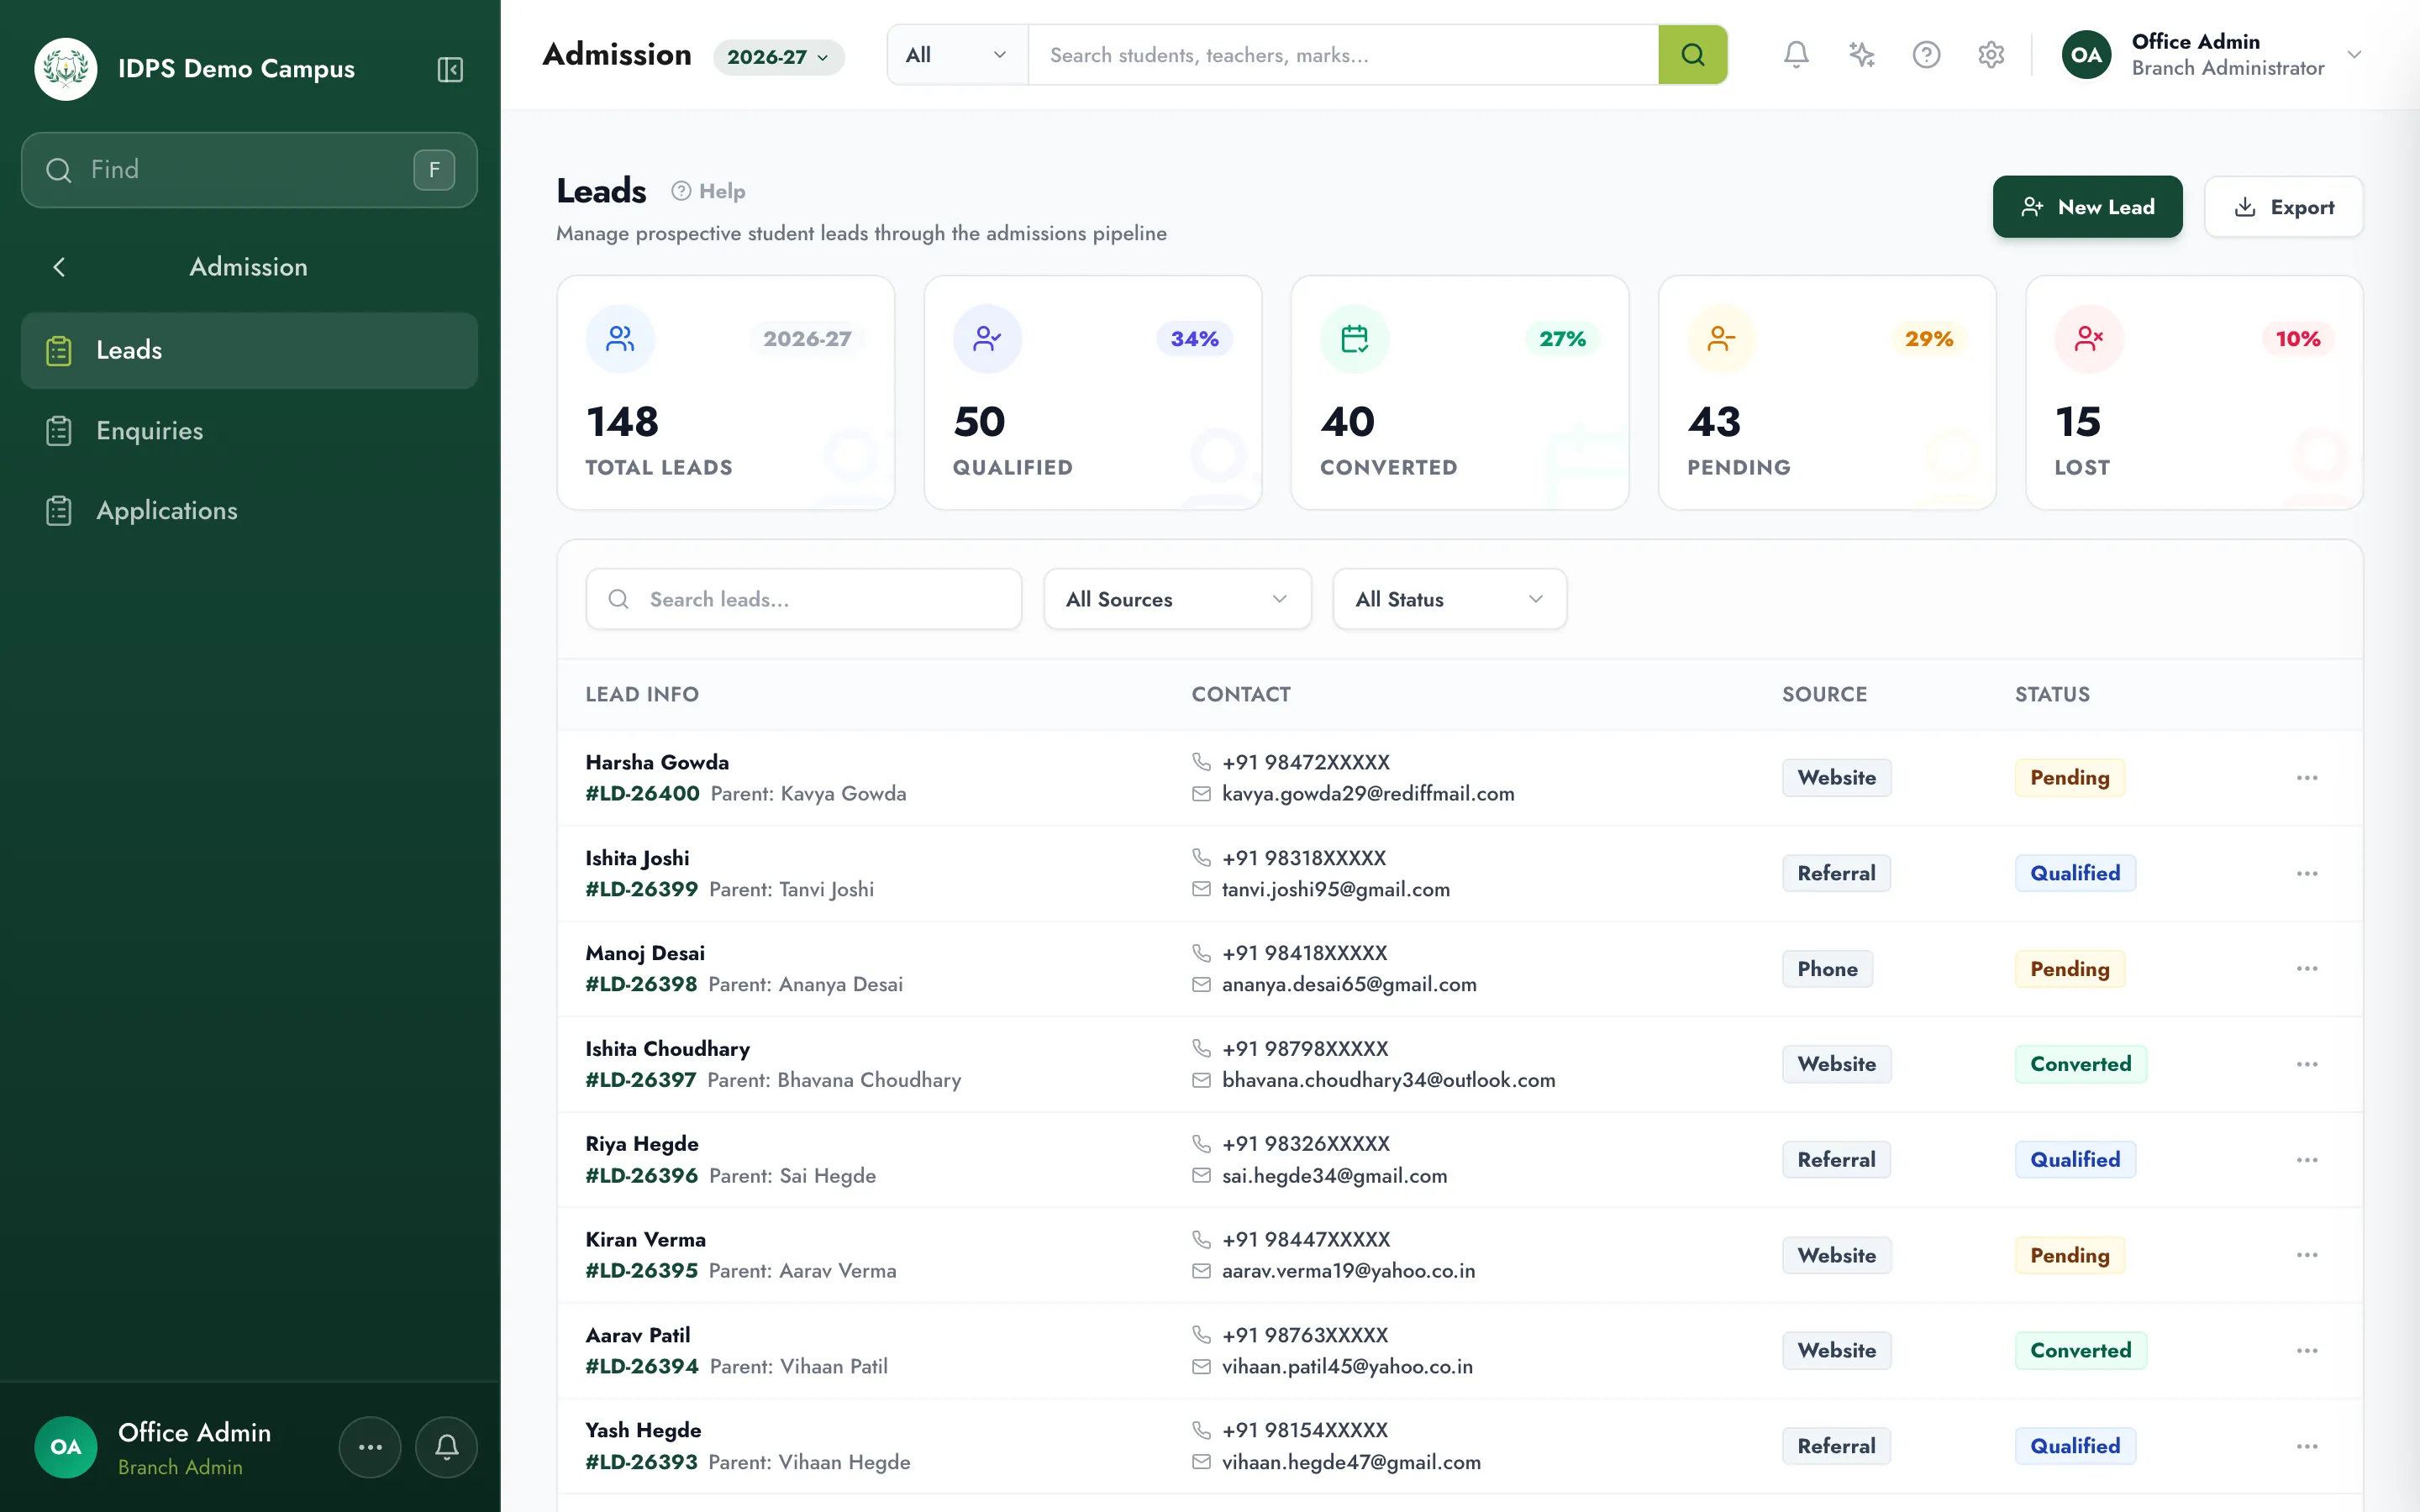
Task: Open Enquiries in the sidebar
Action: point(249,431)
